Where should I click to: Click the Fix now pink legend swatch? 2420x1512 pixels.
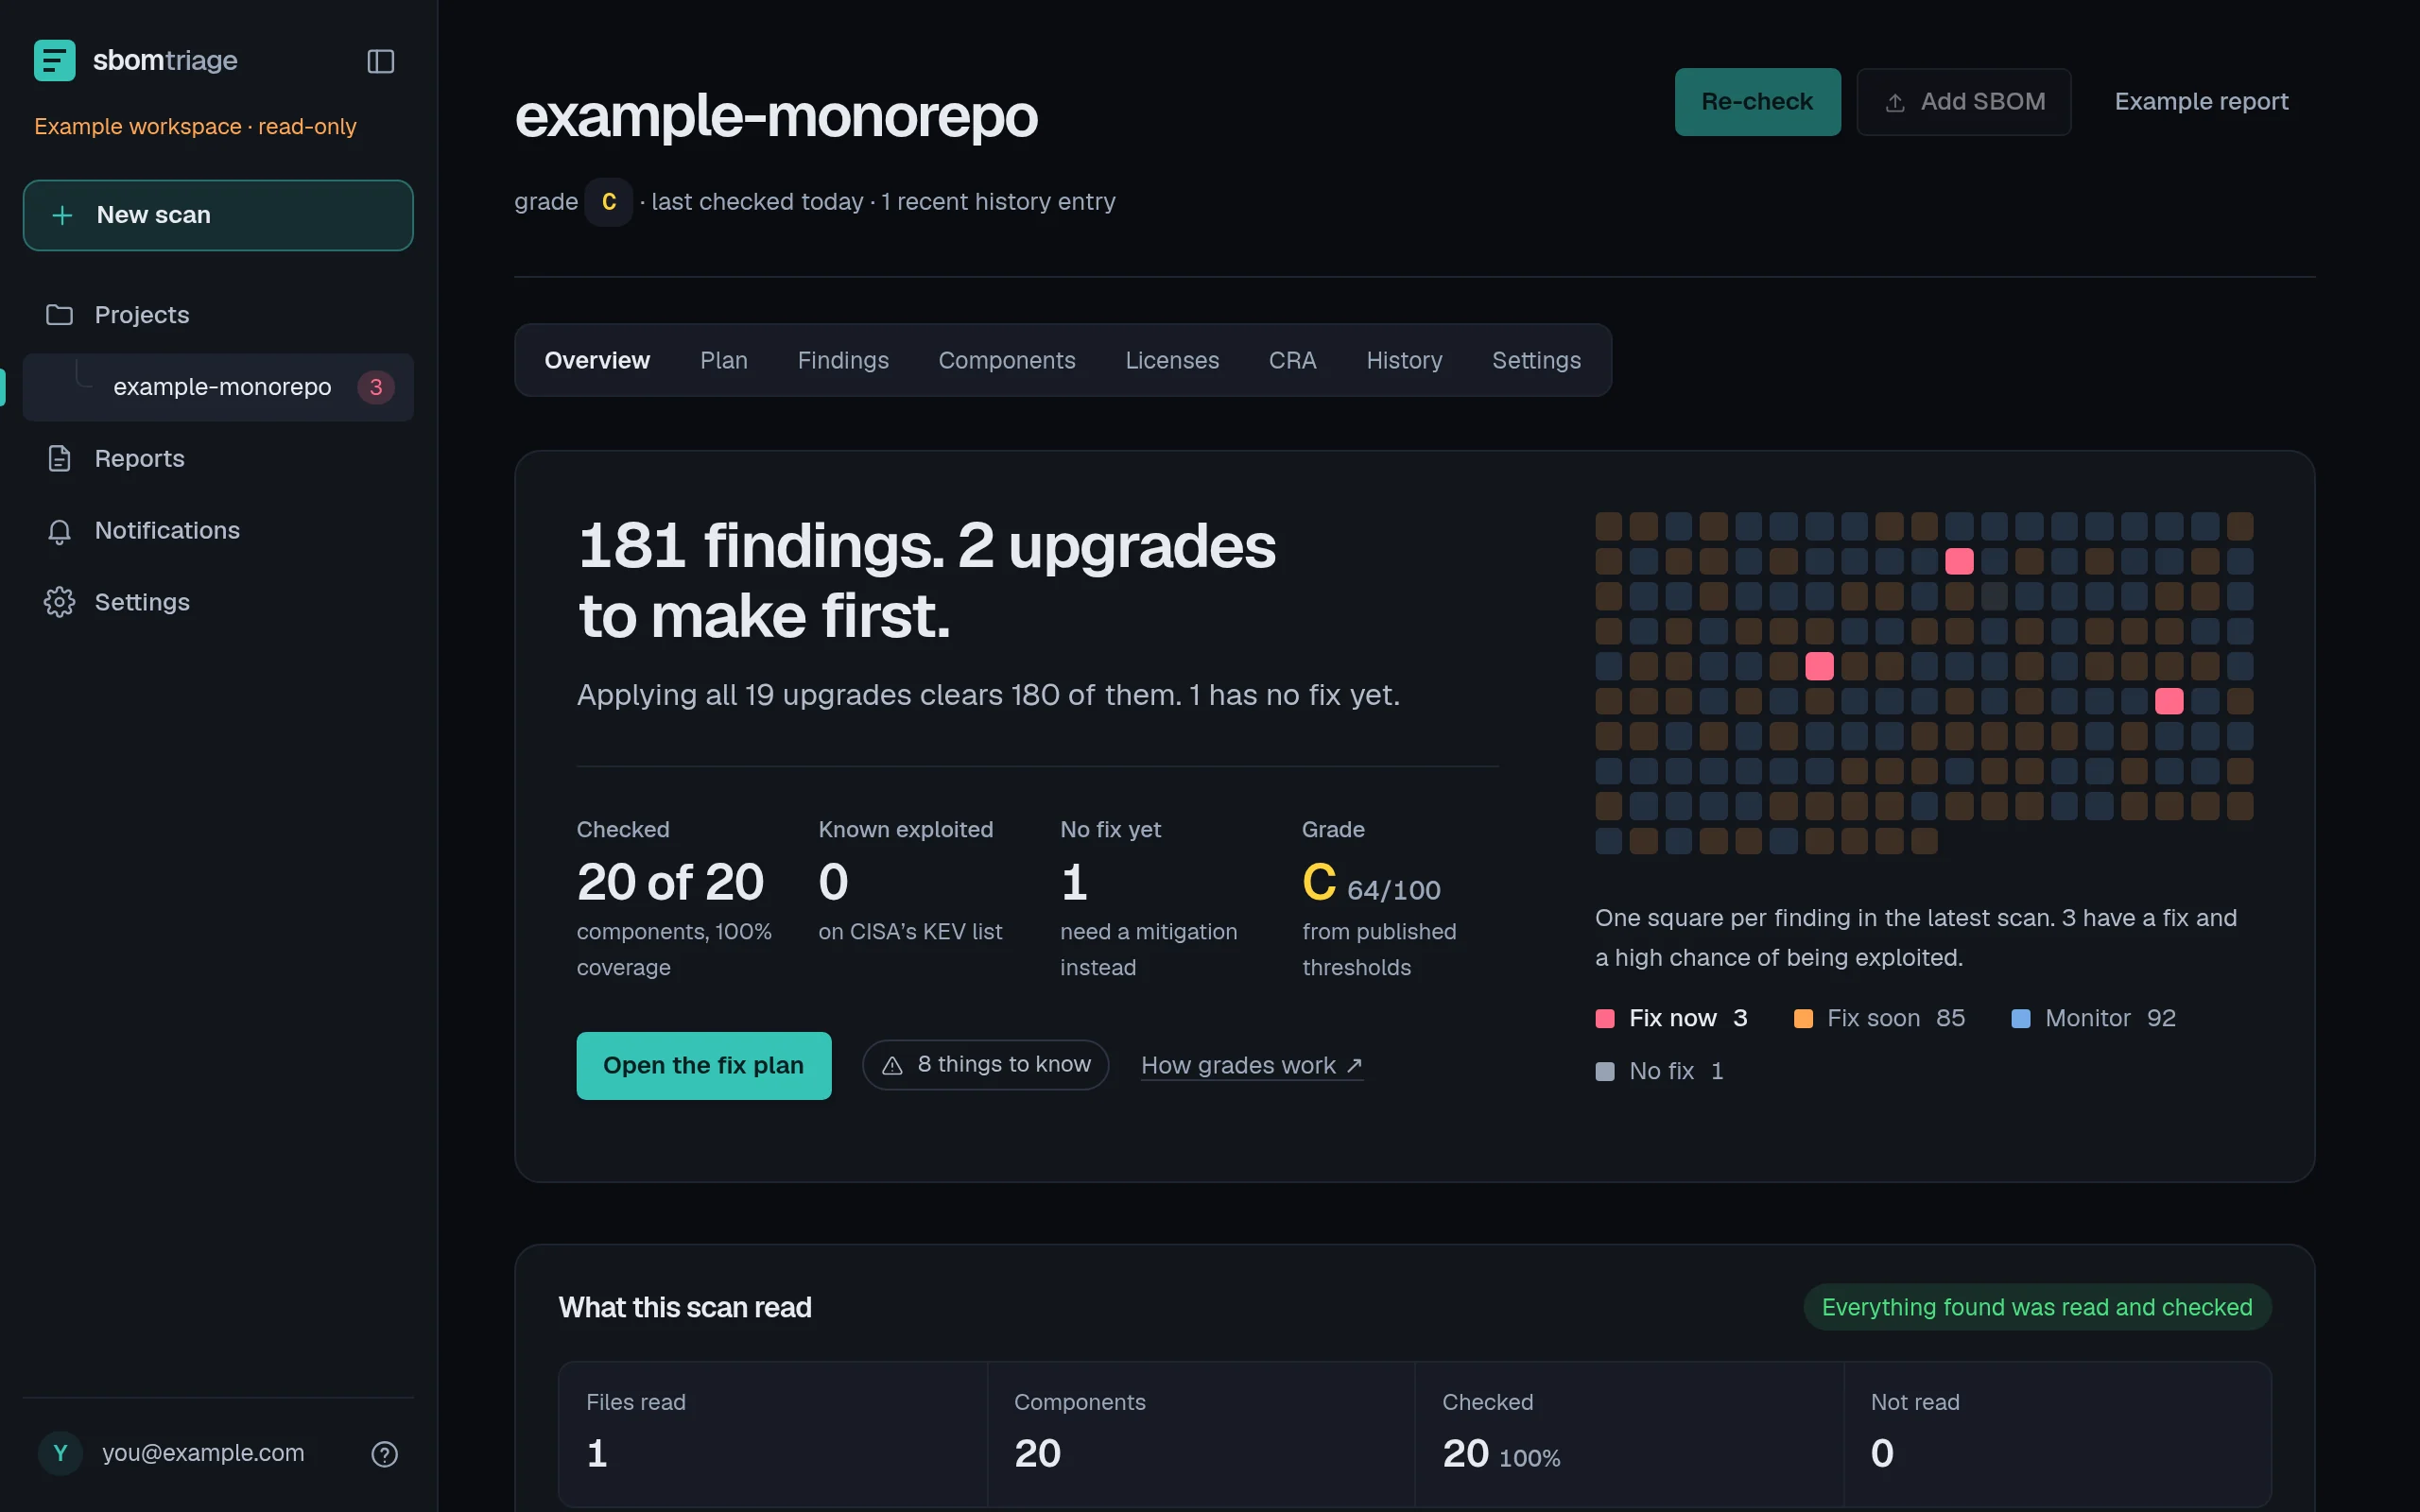[x=1605, y=1019]
